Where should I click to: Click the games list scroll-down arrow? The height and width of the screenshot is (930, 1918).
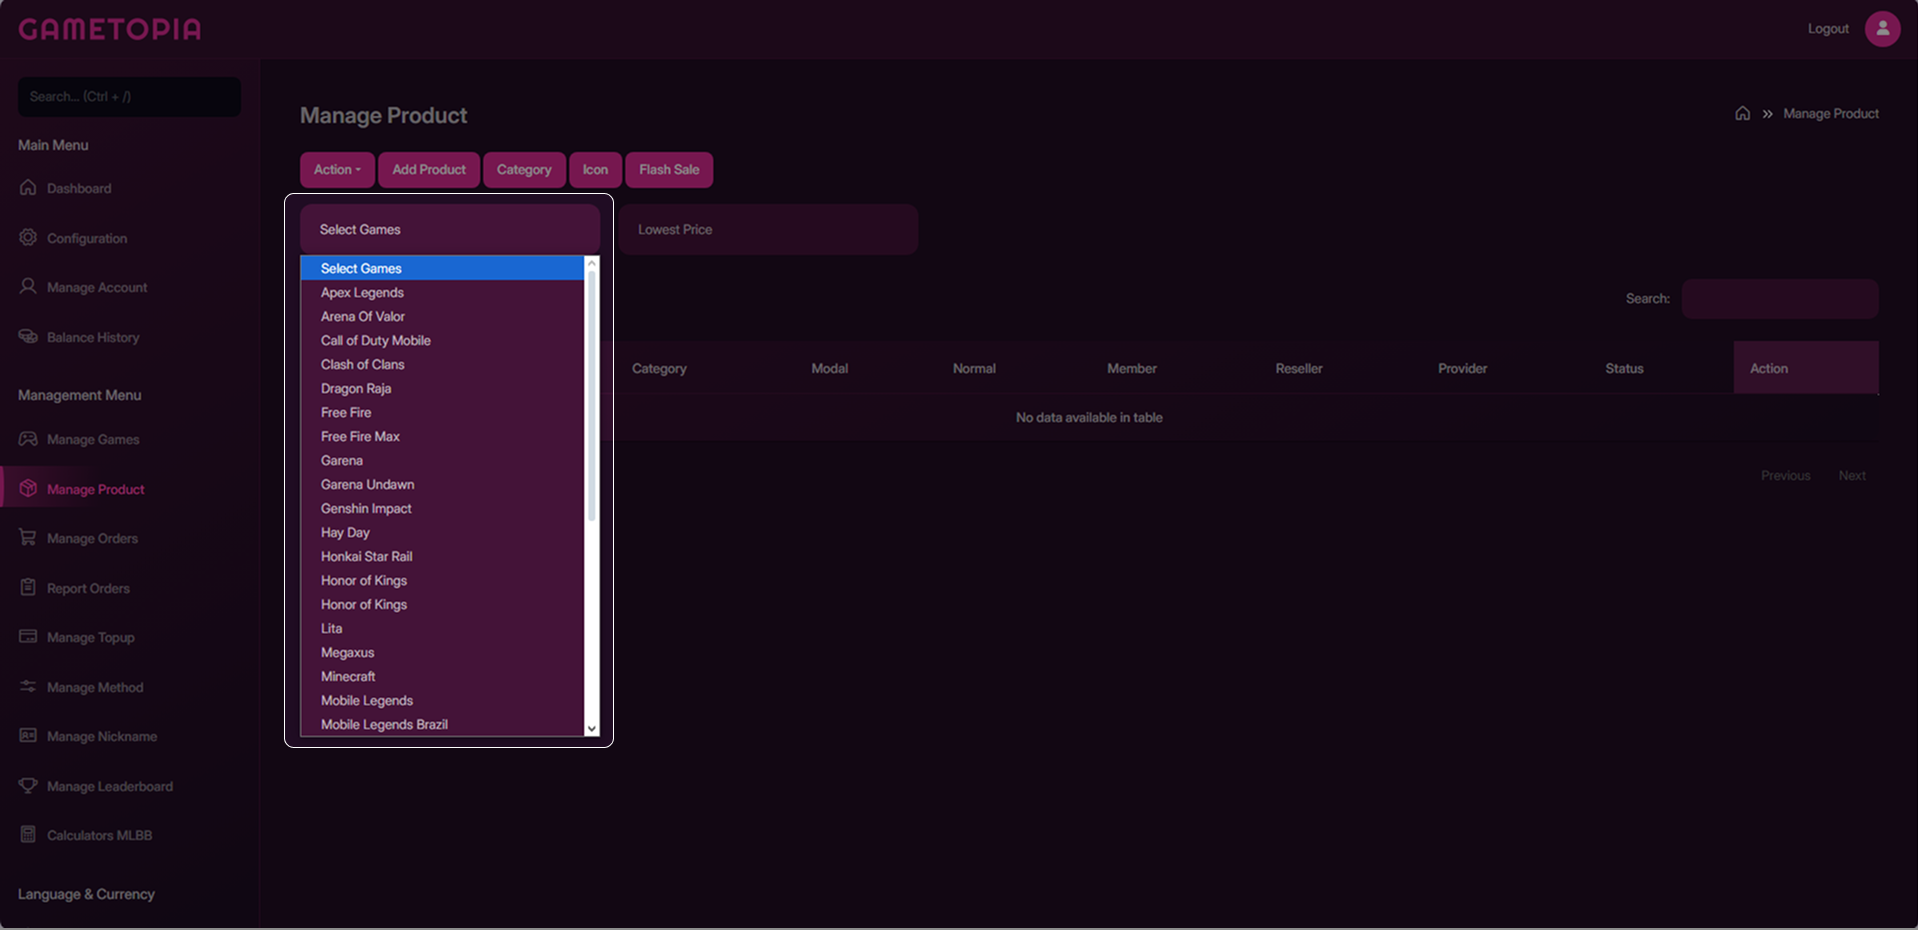click(x=592, y=729)
